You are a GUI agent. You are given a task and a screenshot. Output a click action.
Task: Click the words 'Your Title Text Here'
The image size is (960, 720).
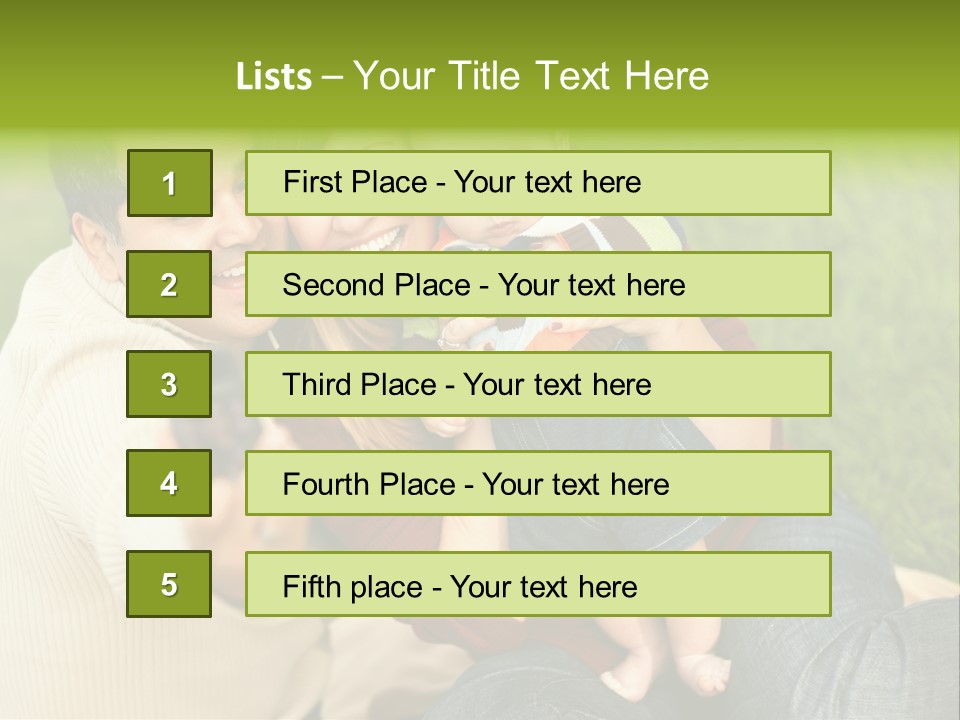click(x=531, y=76)
